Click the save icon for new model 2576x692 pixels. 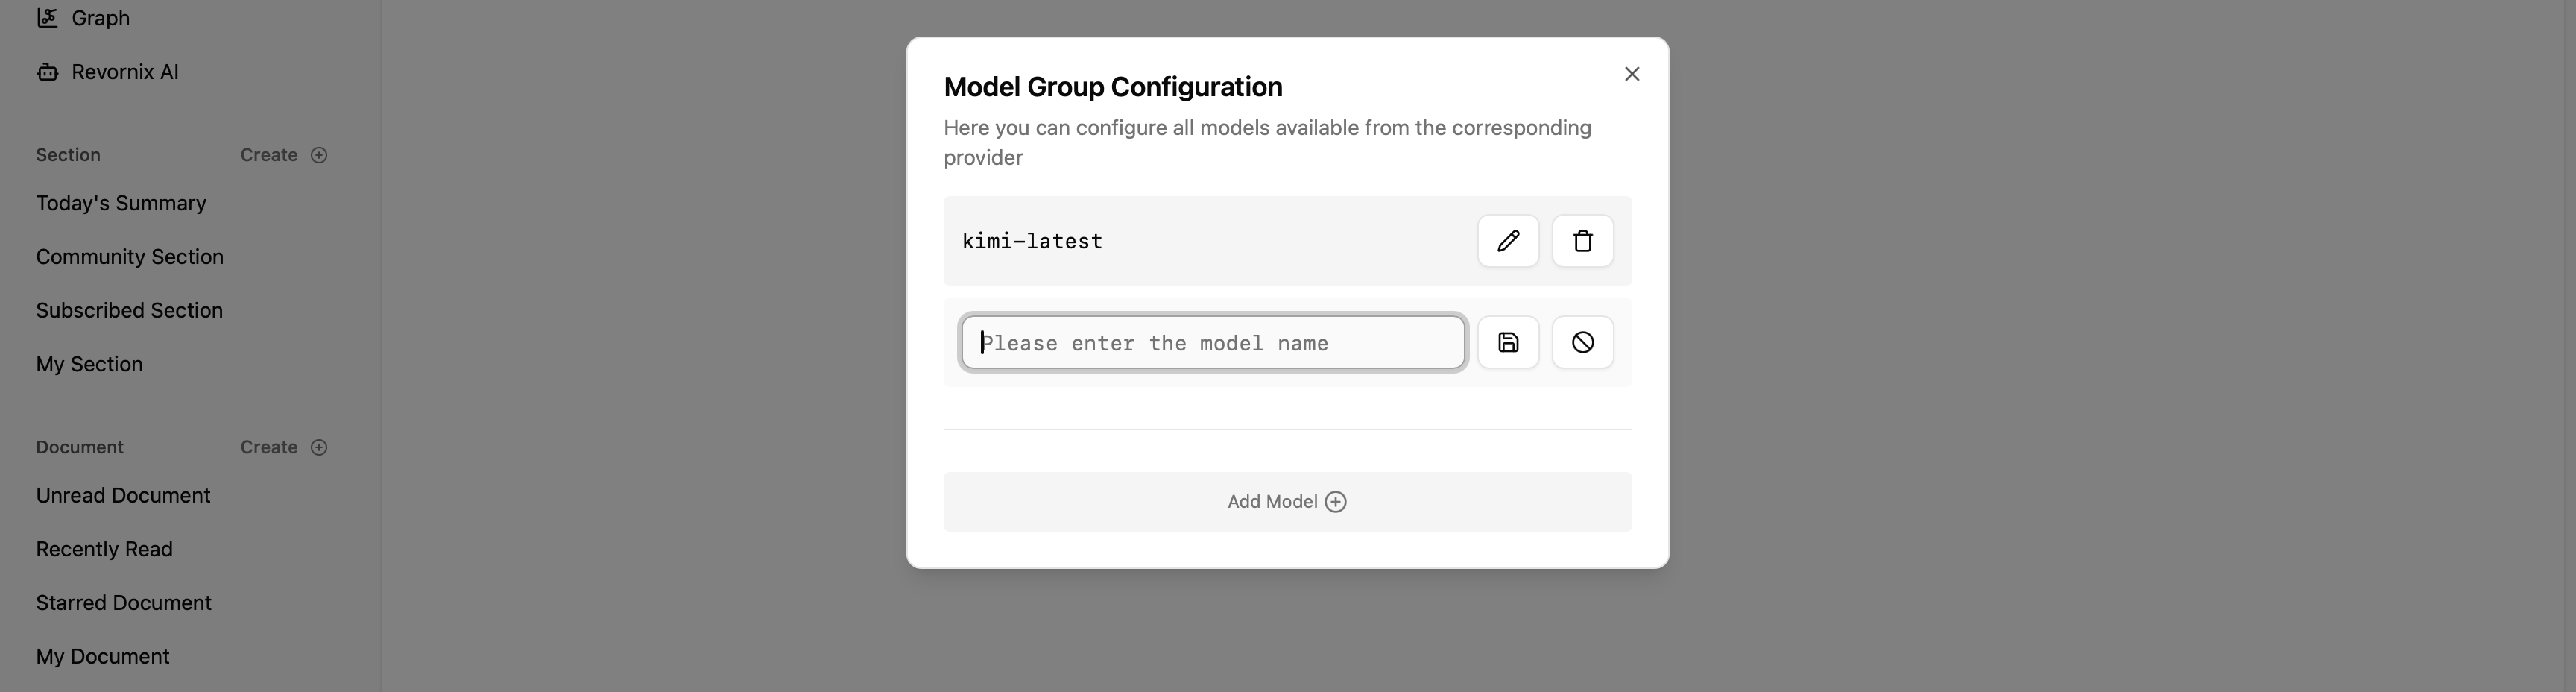[1508, 343]
